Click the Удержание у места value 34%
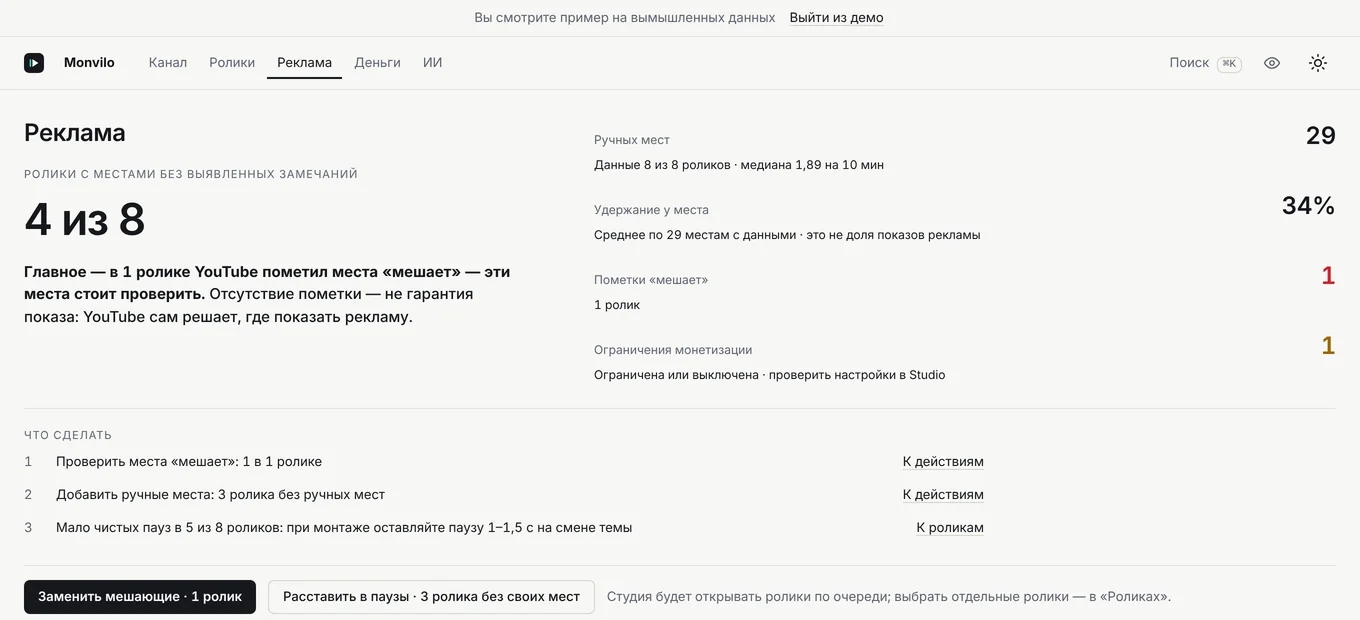 pyautogui.click(x=1308, y=206)
